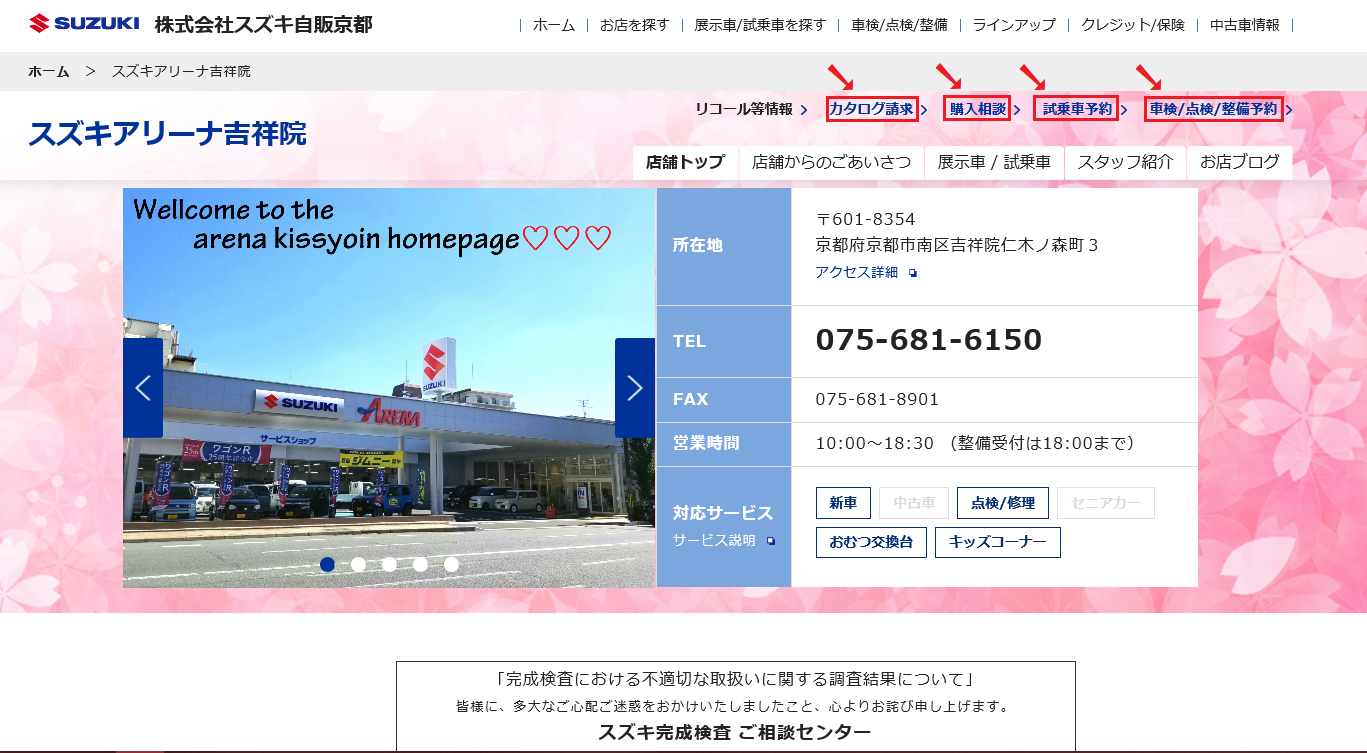
Task: Open 展示車/試乗車を探す menu item
Action: click(x=760, y=25)
